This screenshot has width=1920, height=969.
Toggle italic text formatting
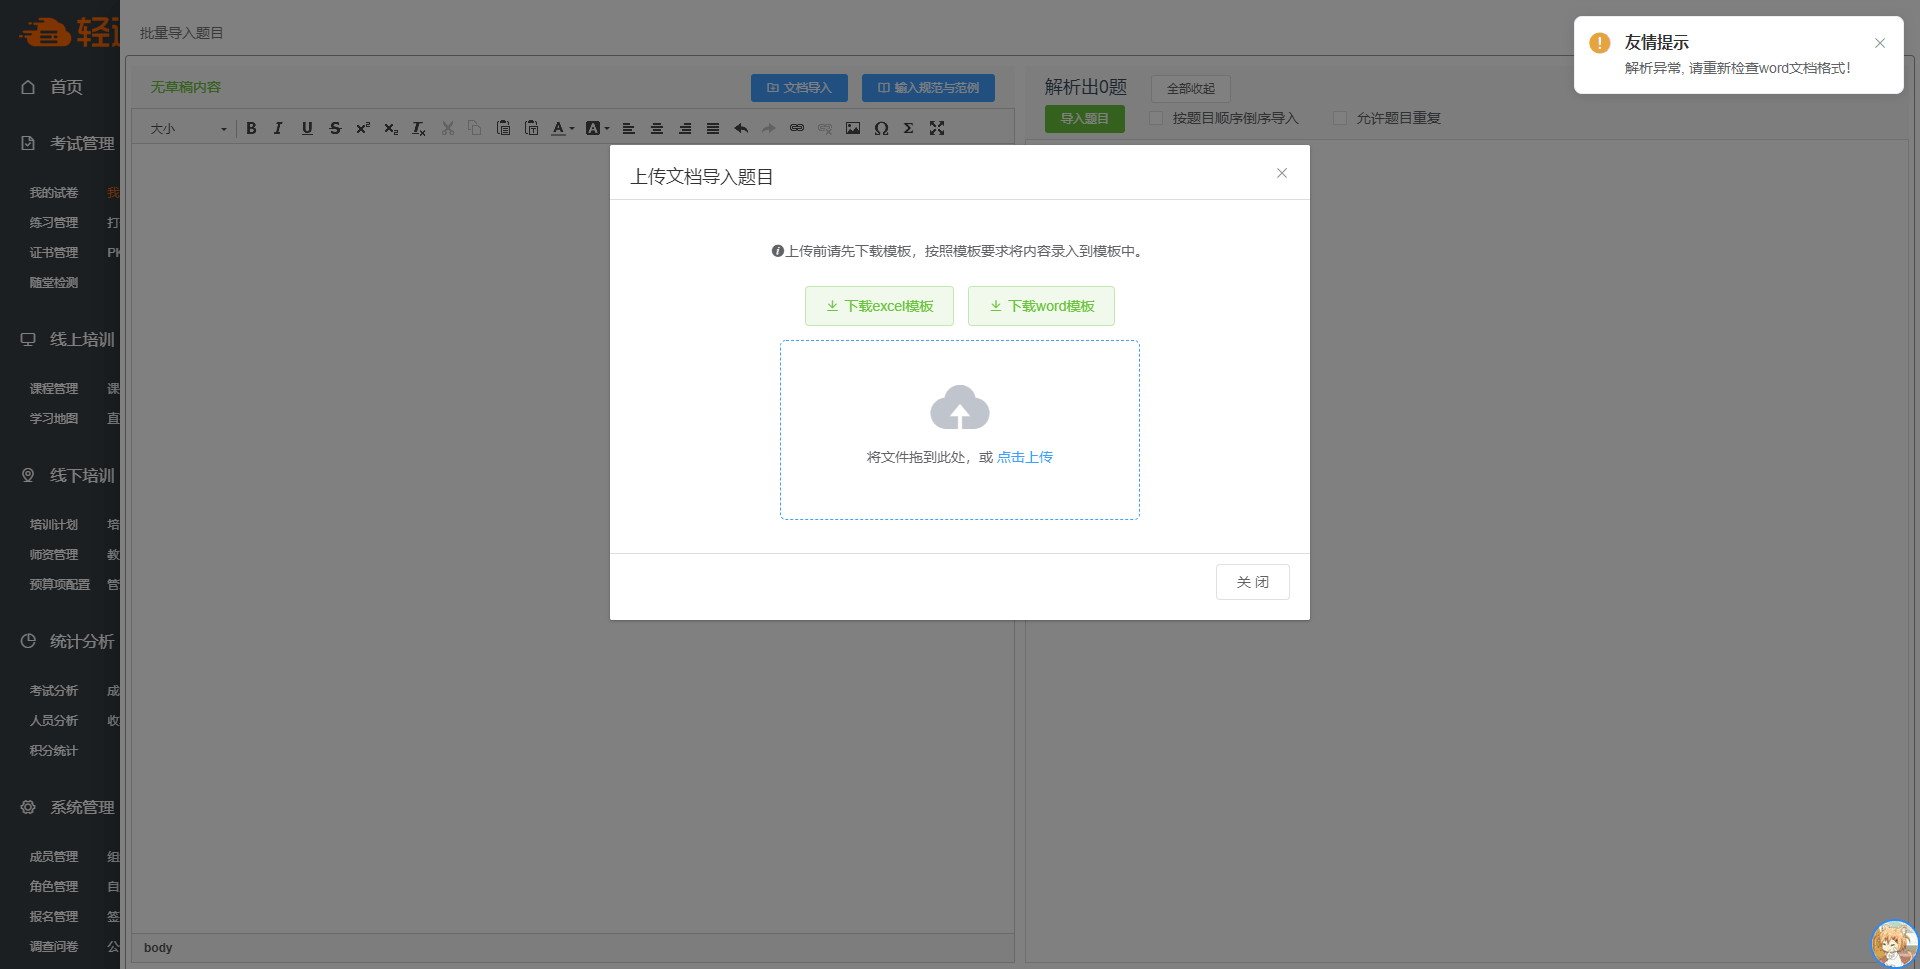pyautogui.click(x=279, y=128)
